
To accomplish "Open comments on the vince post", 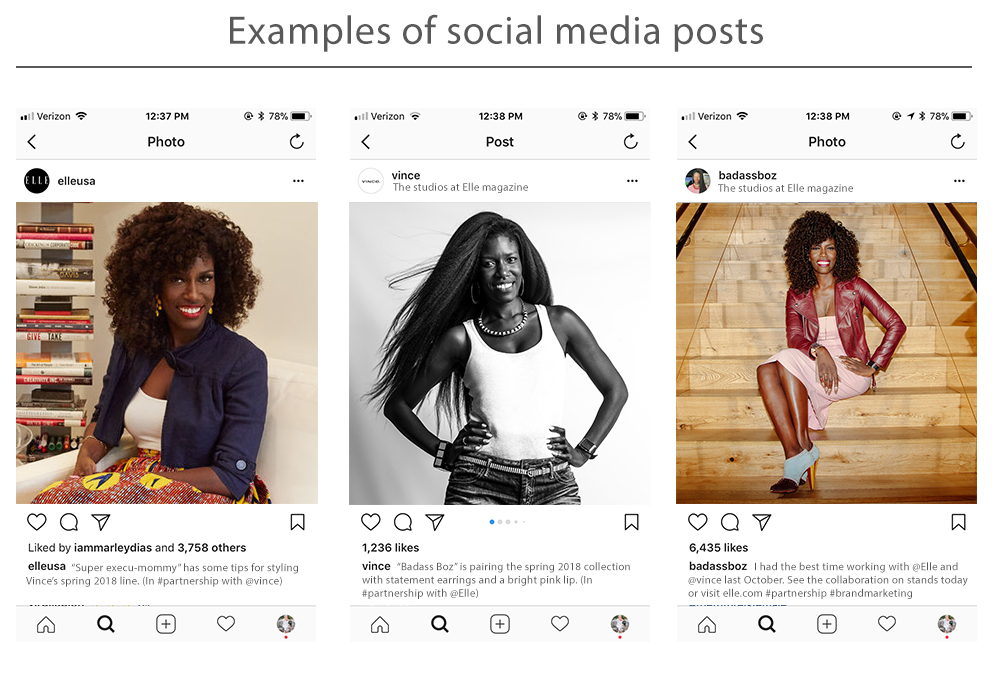I will pos(403,522).
